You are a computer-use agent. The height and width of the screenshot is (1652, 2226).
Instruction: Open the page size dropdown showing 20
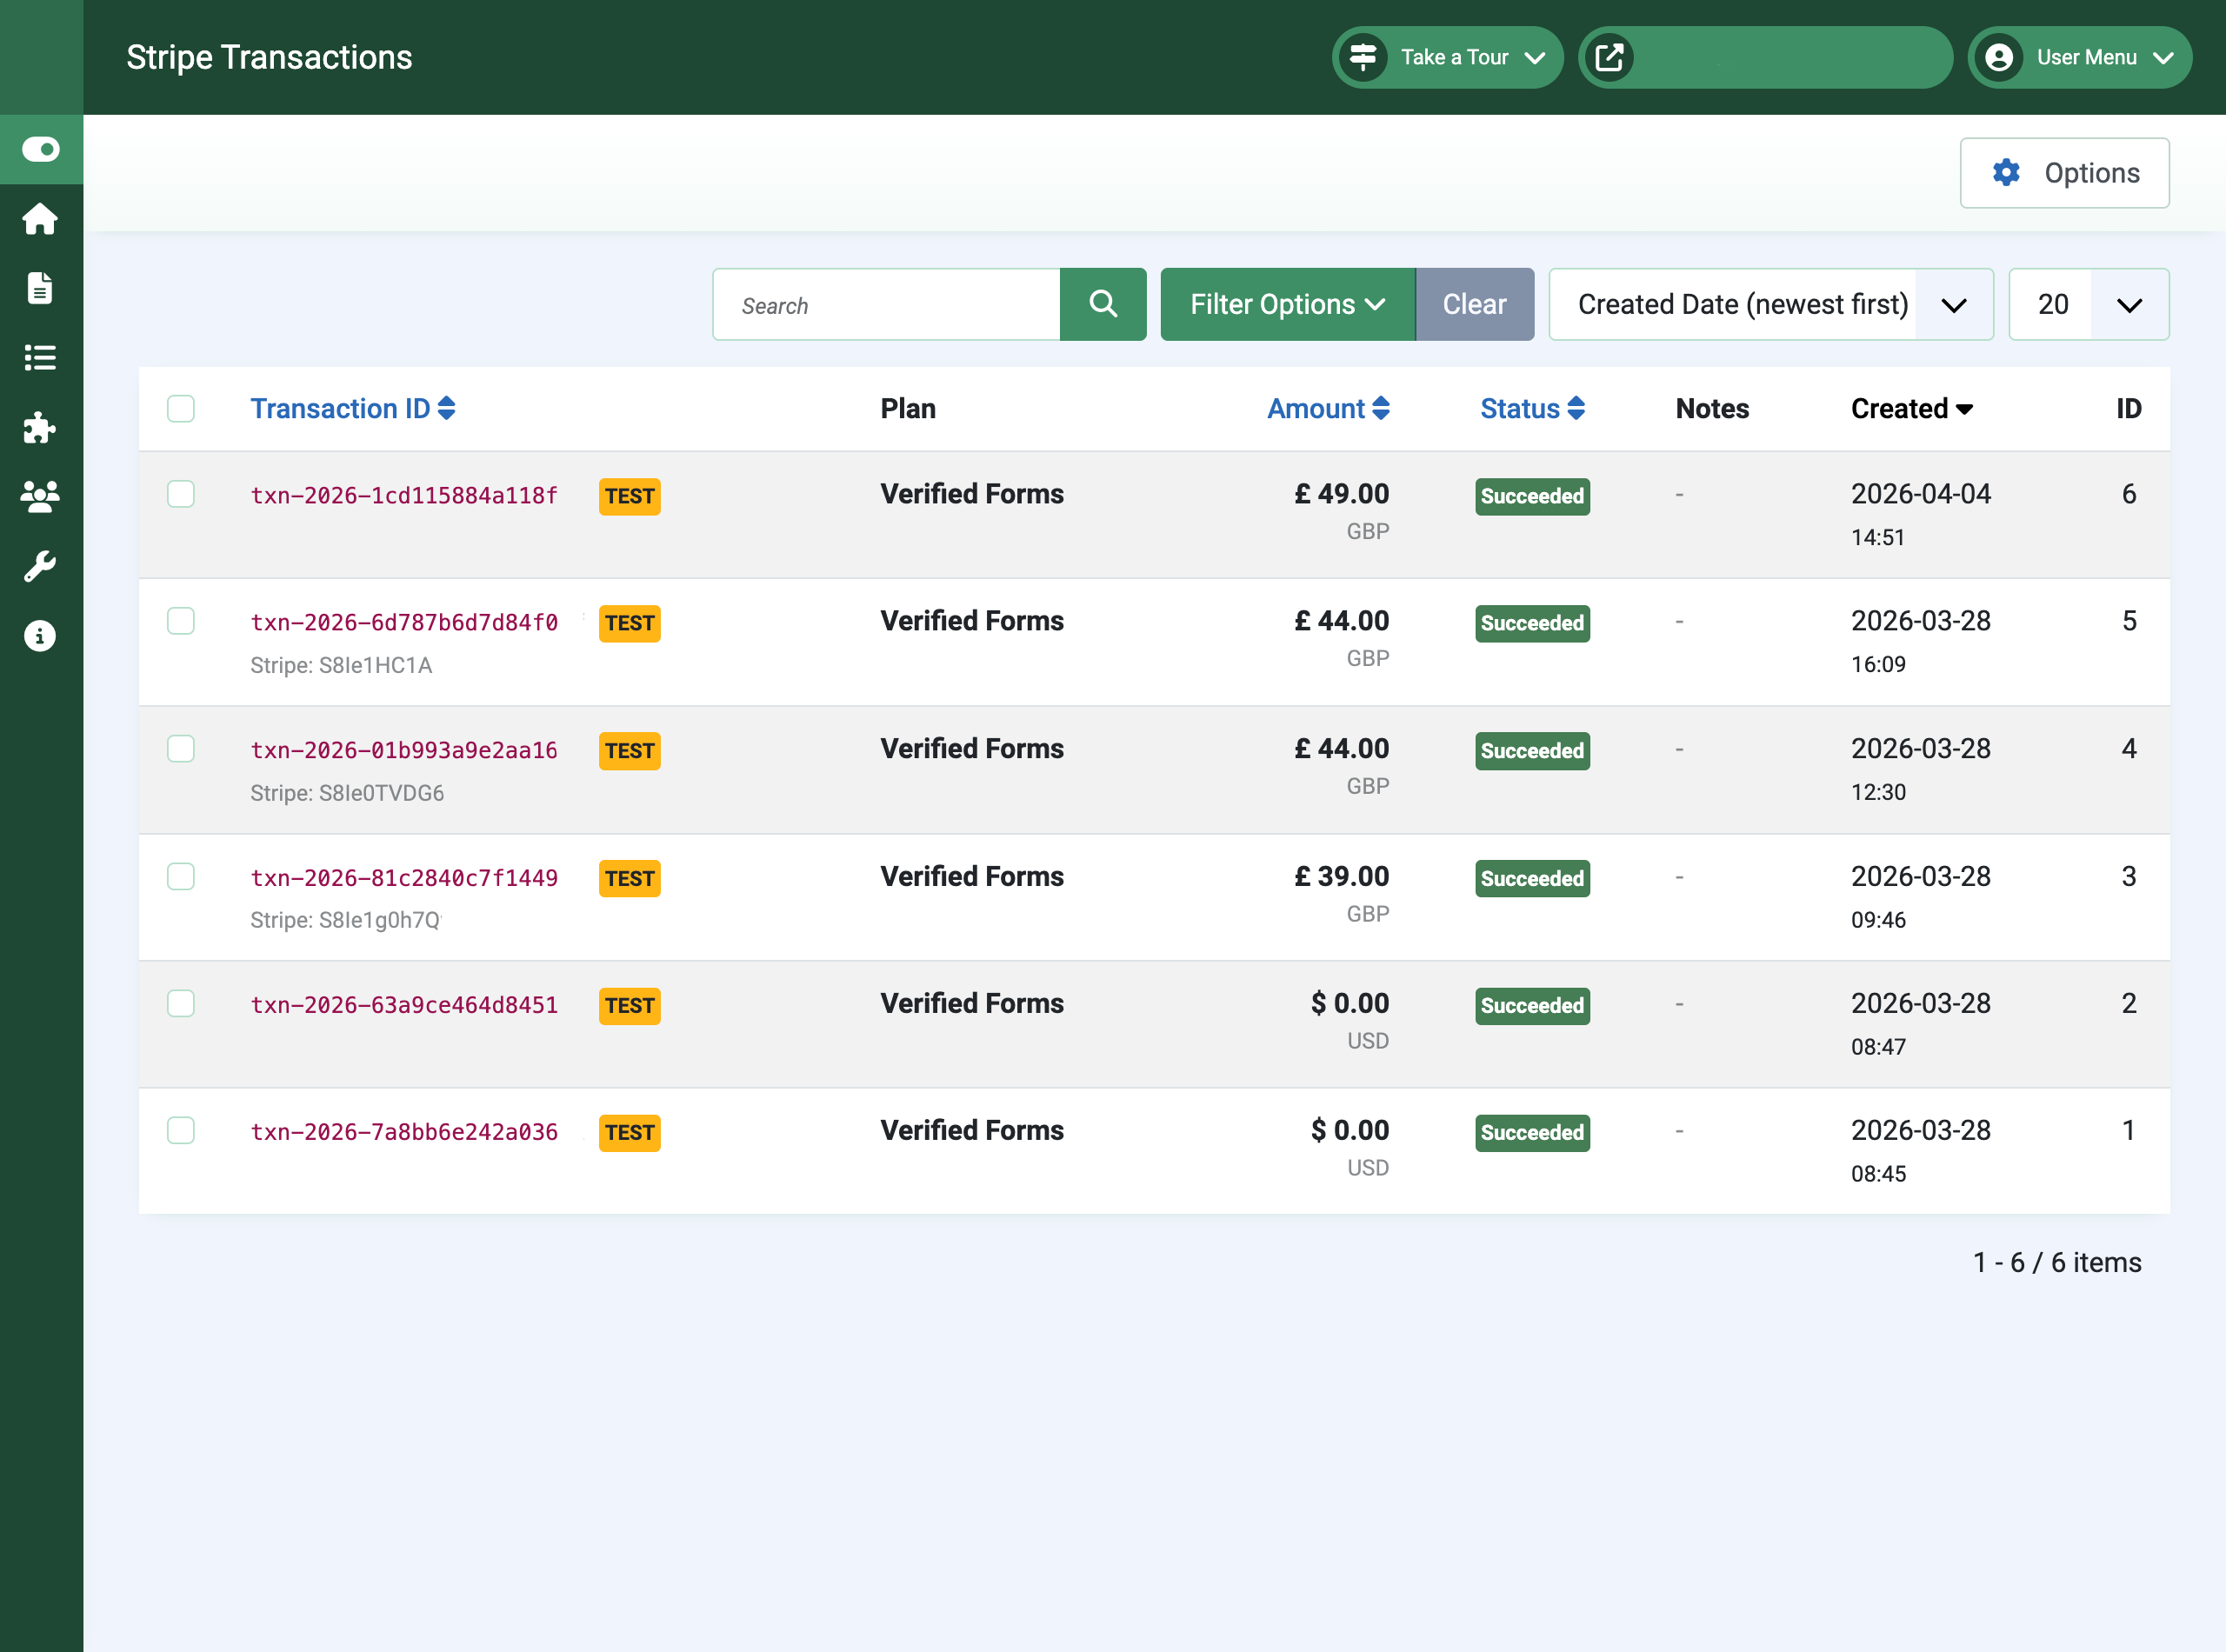point(2087,304)
